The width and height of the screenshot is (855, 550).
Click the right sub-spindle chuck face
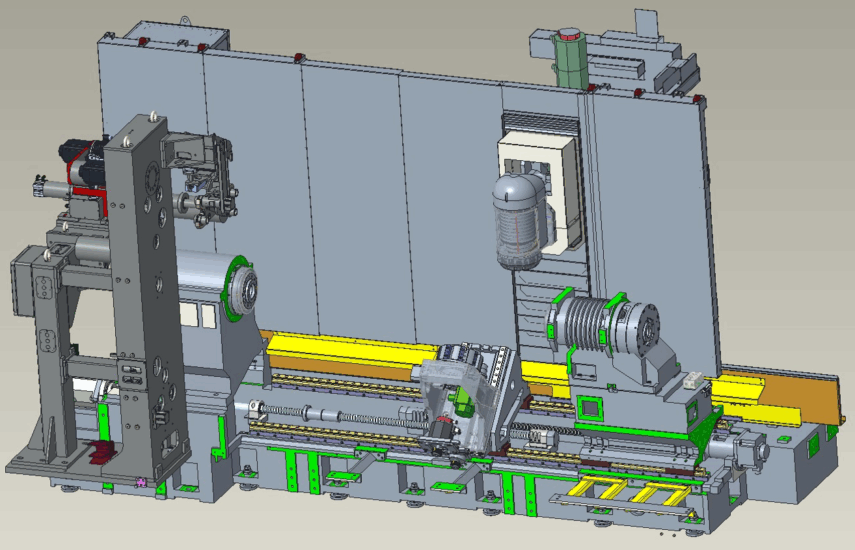point(650,328)
